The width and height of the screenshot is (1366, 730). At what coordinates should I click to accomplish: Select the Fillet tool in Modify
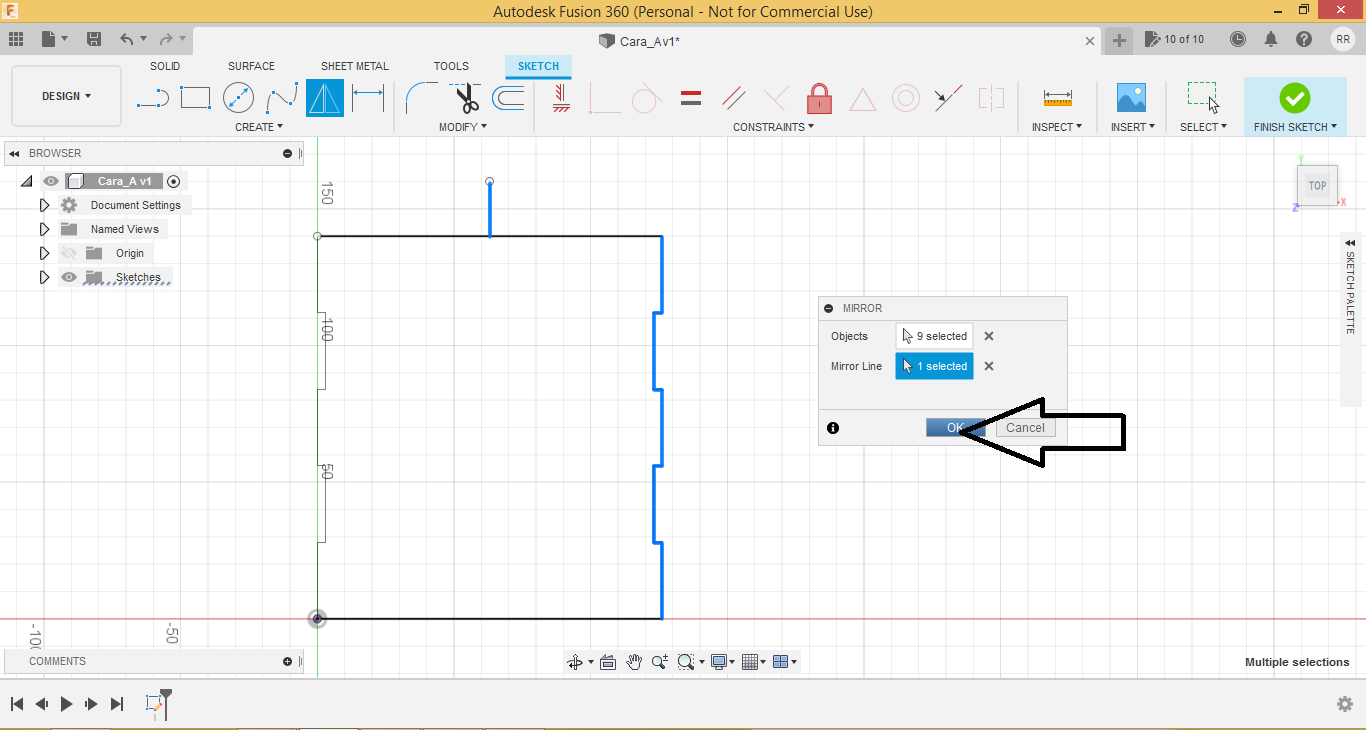point(420,98)
